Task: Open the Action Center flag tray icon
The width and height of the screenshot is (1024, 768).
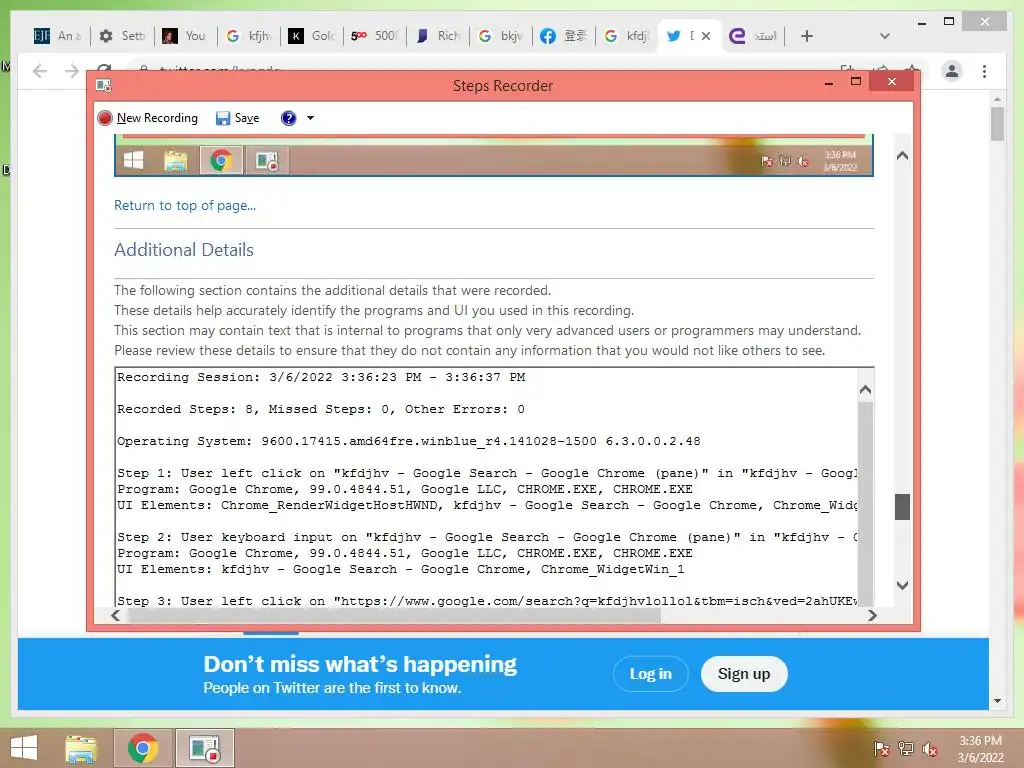Action: (x=882, y=748)
